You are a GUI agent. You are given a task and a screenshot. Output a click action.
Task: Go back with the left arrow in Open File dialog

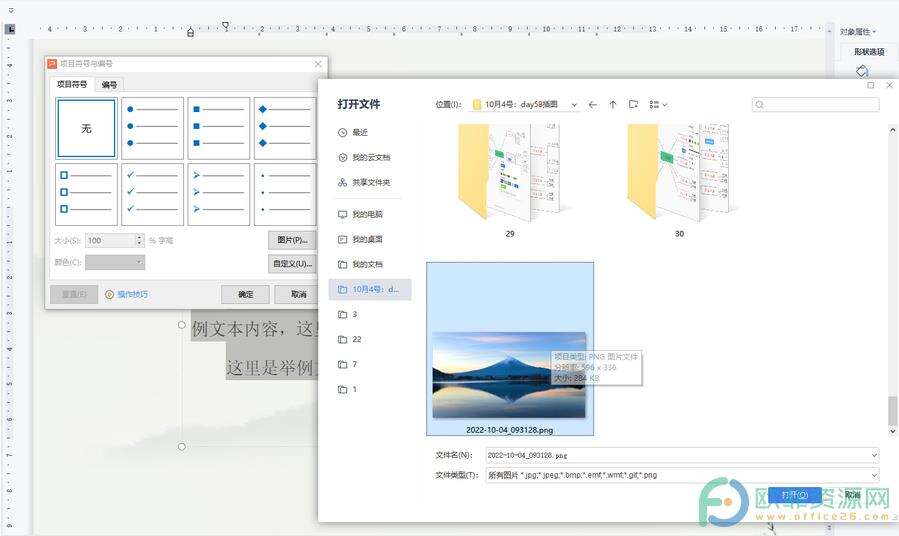pos(593,104)
